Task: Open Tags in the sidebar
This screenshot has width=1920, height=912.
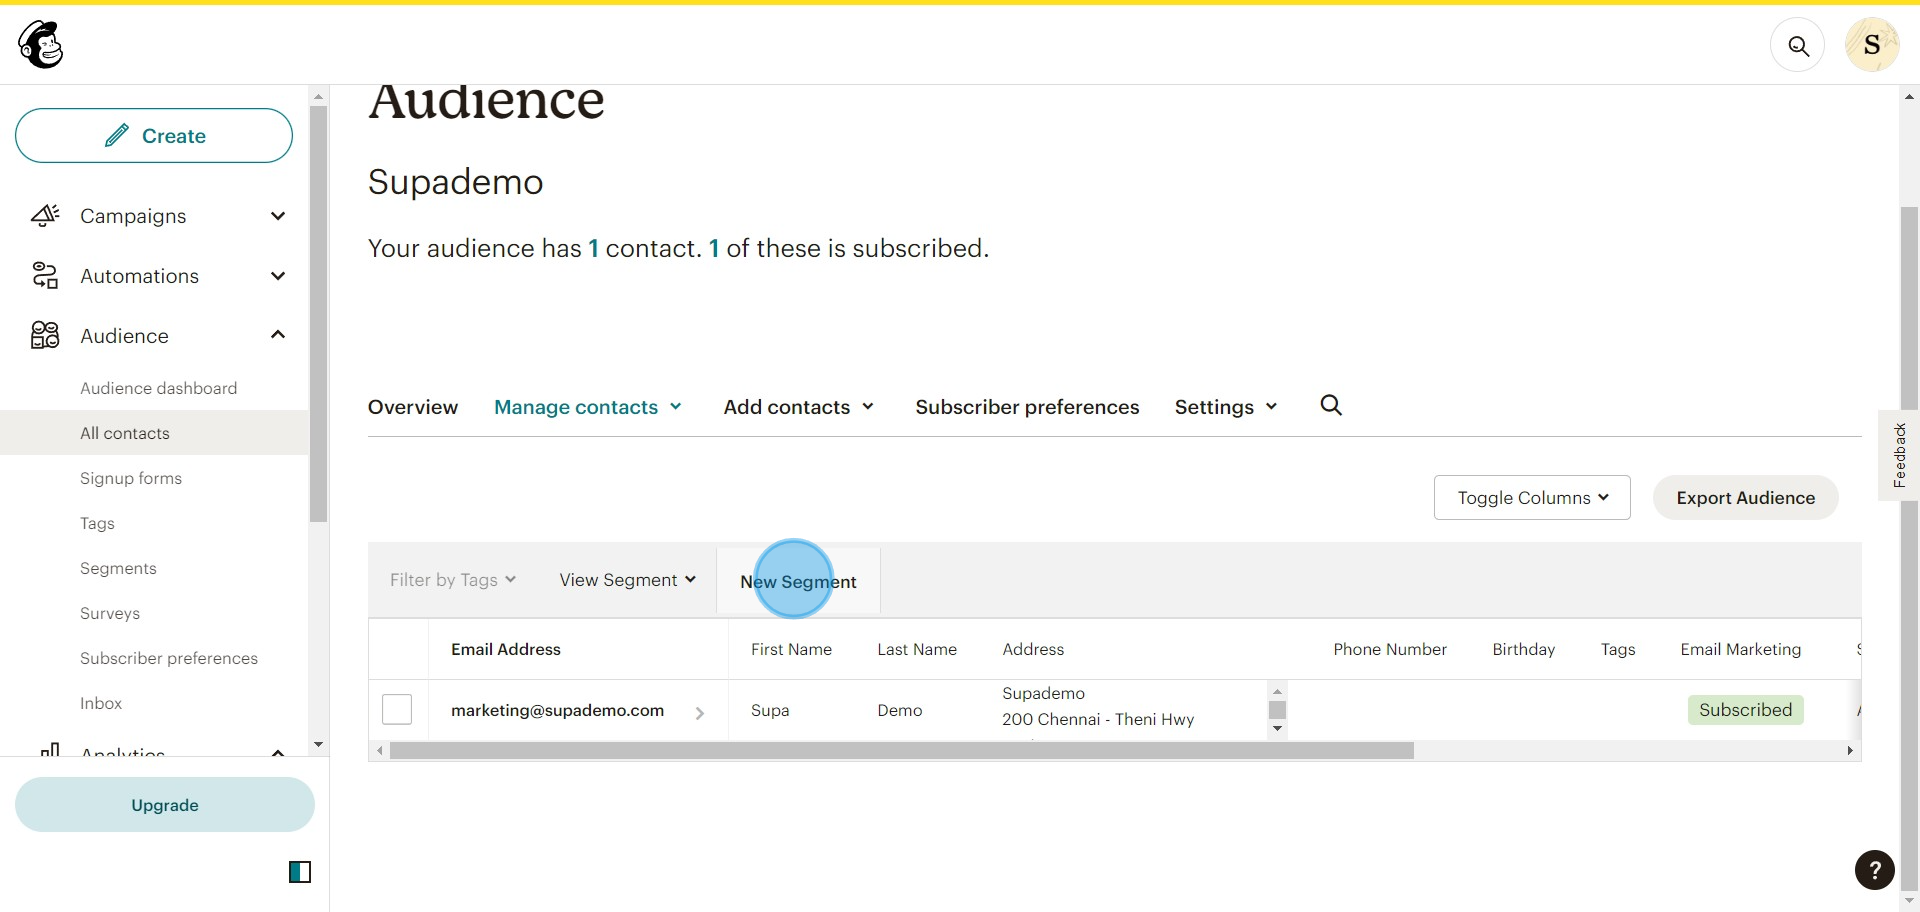Action: (97, 523)
